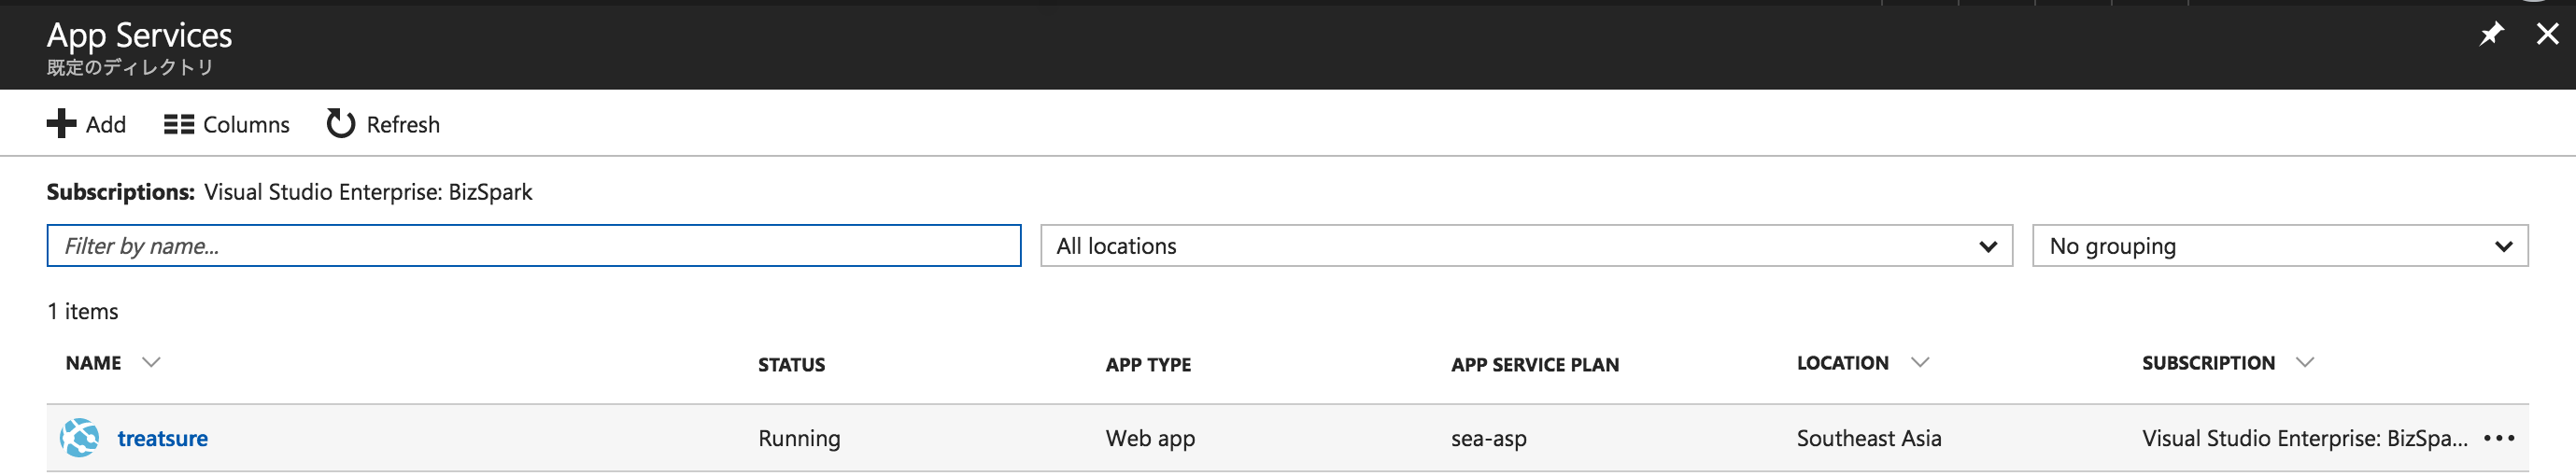Open the treatsure app service link
The height and width of the screenshot is (476, 2576).
(x=162, y=439)
